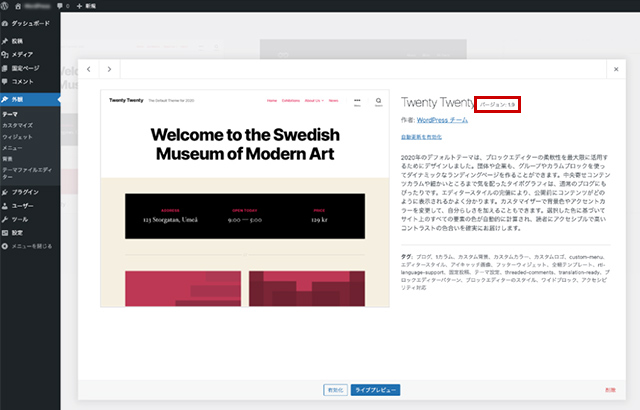
Task: Click the 自動更新を有効化 link
Action: (x=421, y=137)
